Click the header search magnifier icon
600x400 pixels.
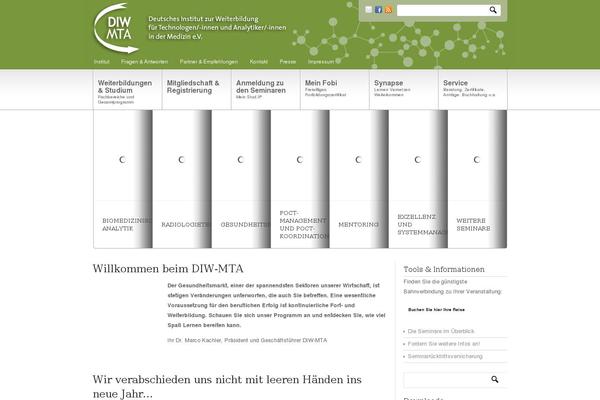[493, 10]
